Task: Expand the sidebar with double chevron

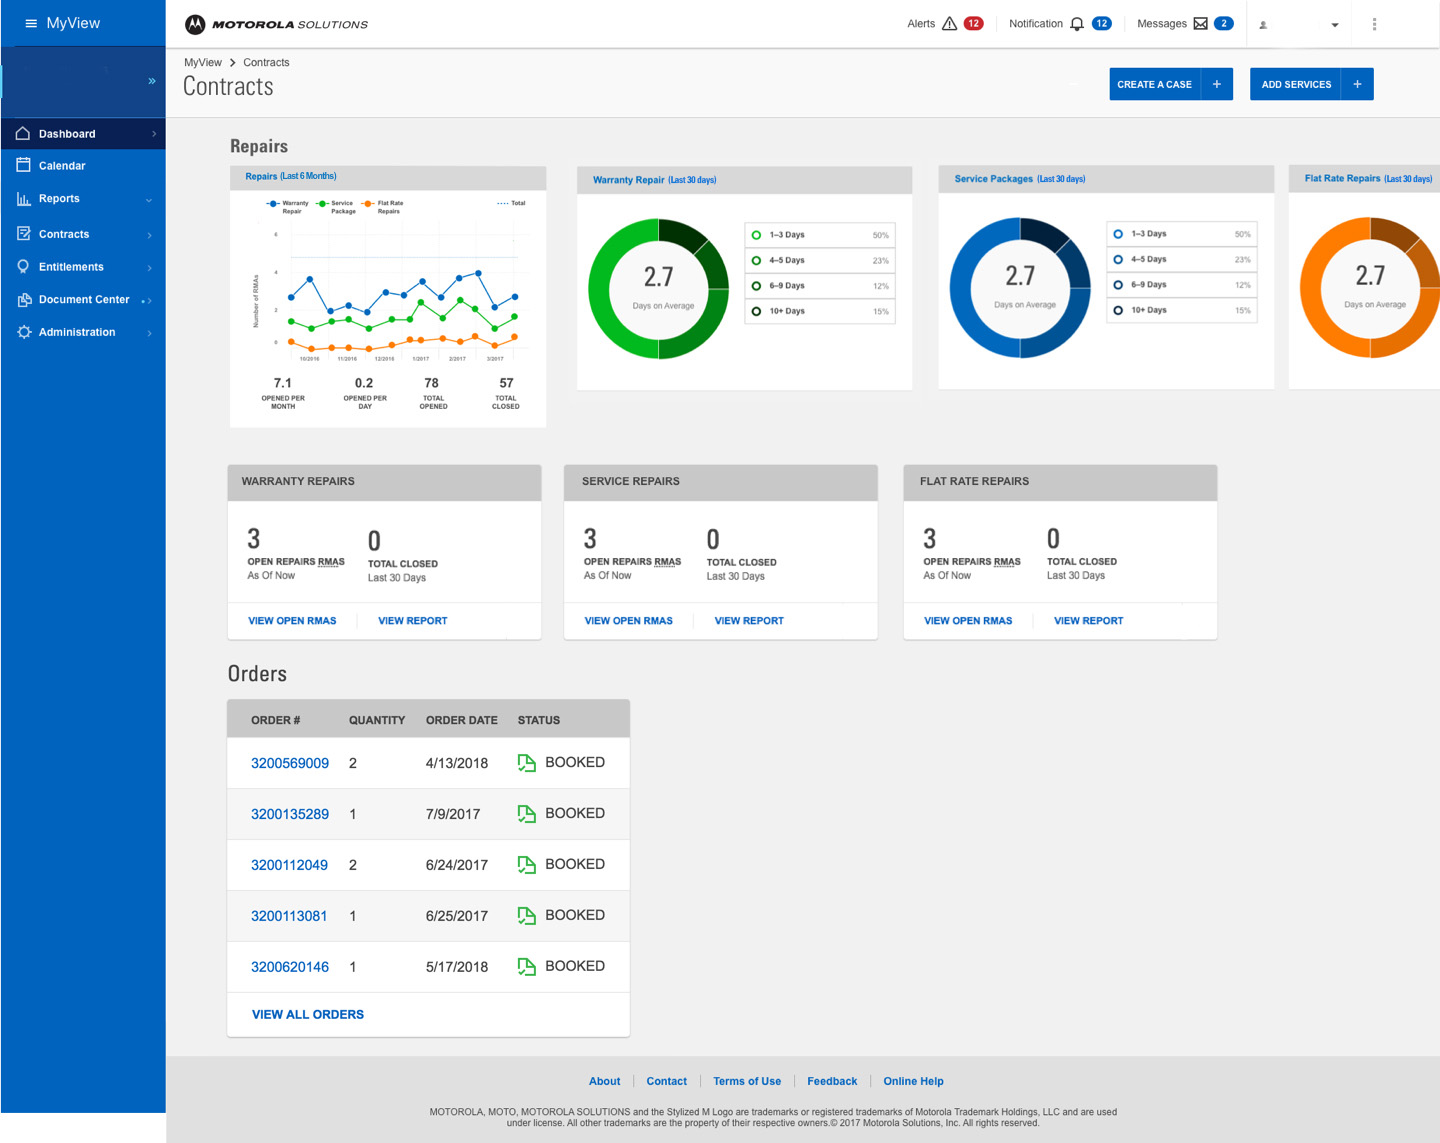Action: [152, 81]
